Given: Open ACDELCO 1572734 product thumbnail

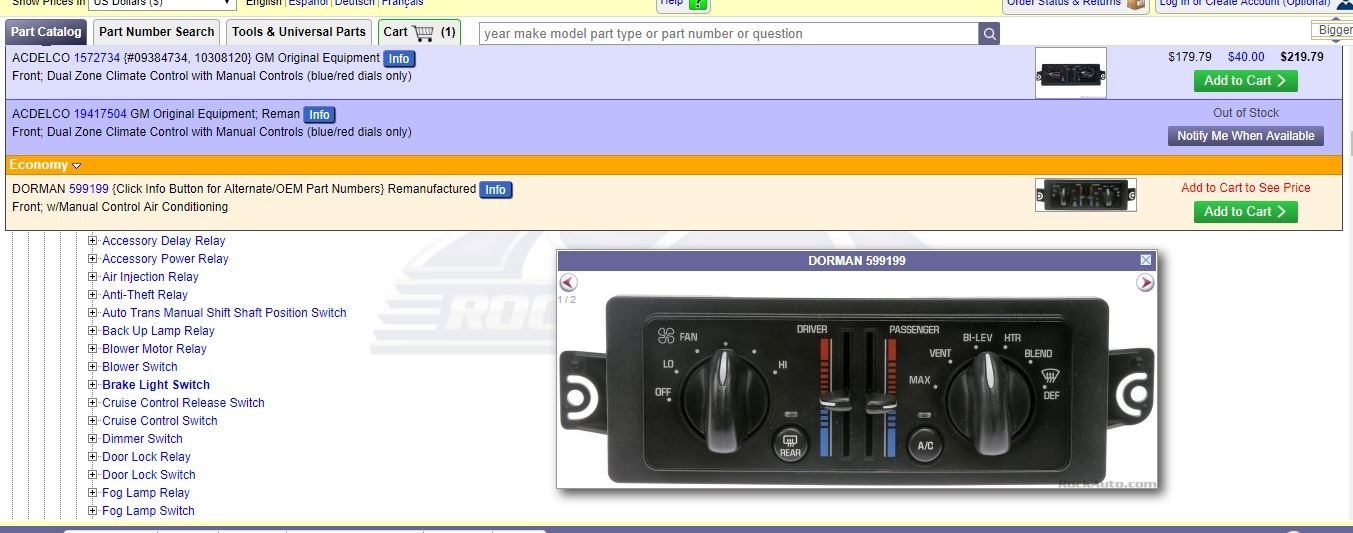Looking at the screenshot, I should (x=1071, y=73).
